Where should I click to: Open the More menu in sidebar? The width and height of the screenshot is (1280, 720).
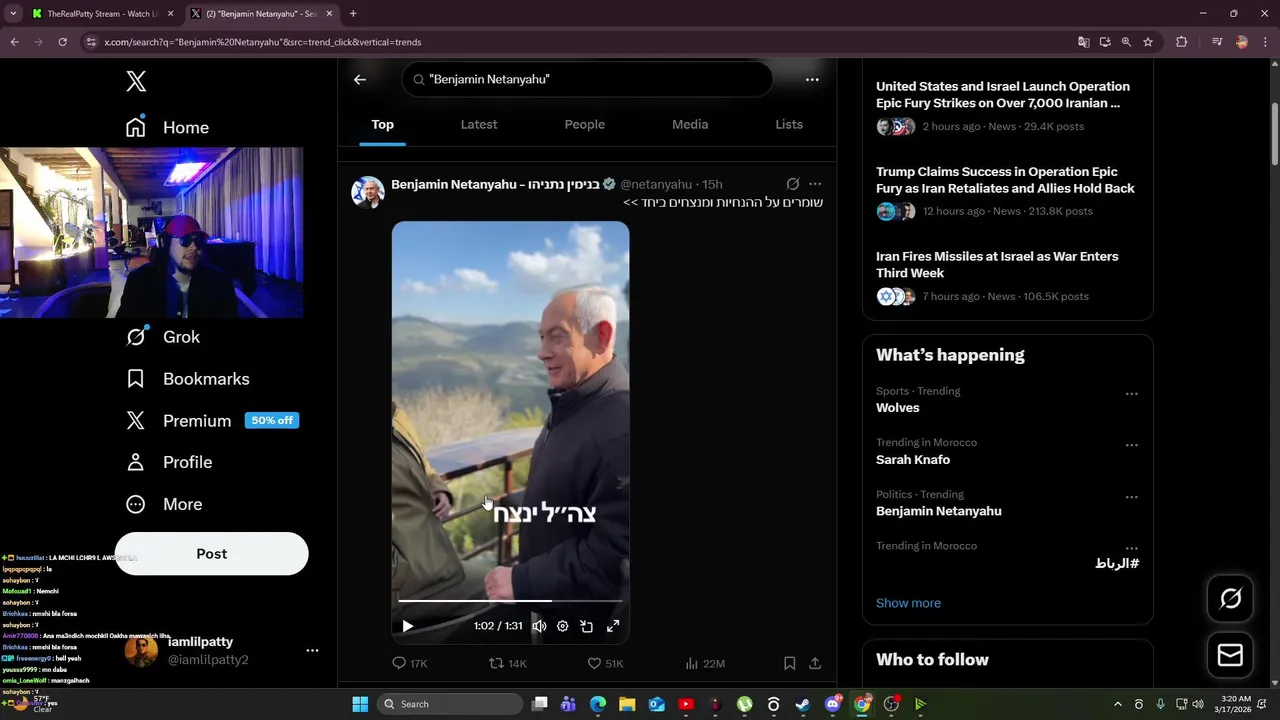coord(163,504)
